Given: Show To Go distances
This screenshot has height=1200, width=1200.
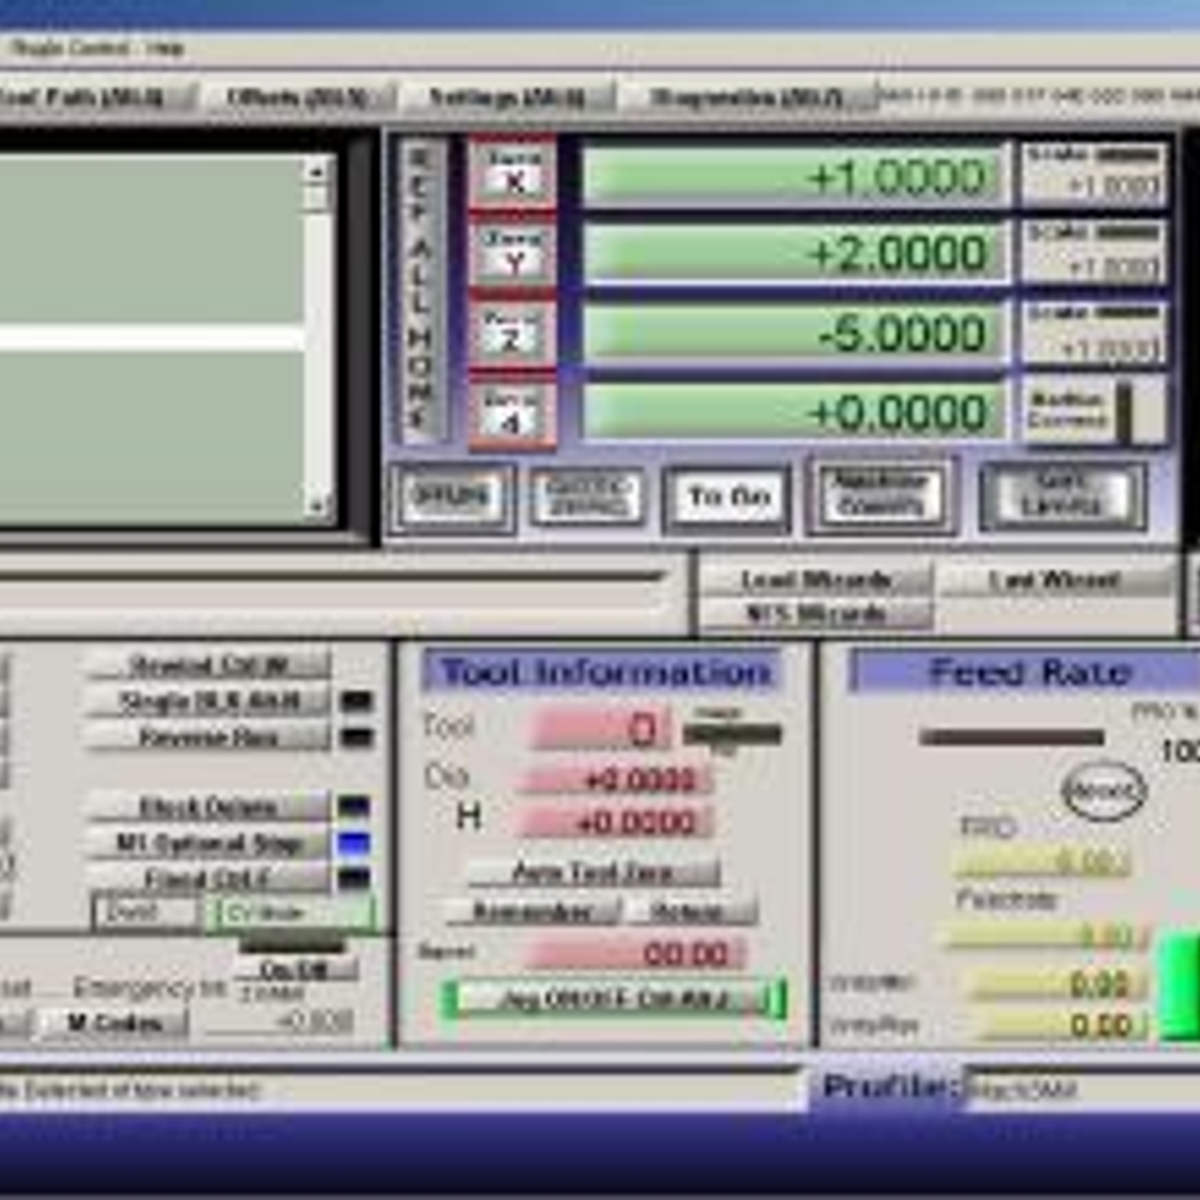Looking at the screenshot, I should (x=728, y=497).
